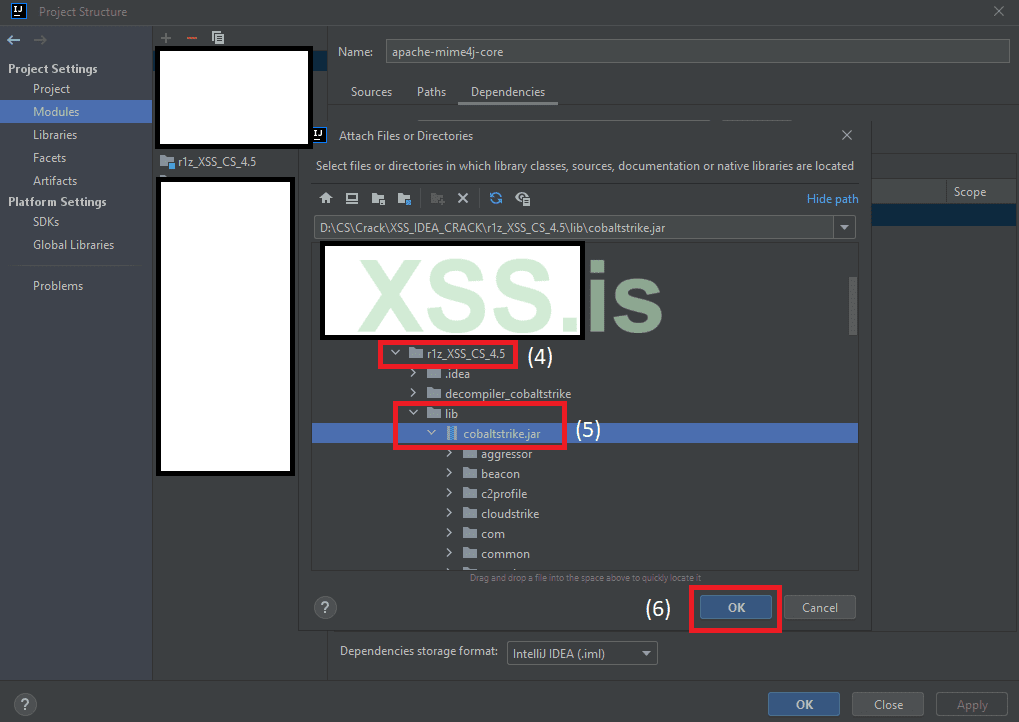This screenshot has width=1019, height=722.
Task: Go to the project directory icon
Action: pos(378,198)
